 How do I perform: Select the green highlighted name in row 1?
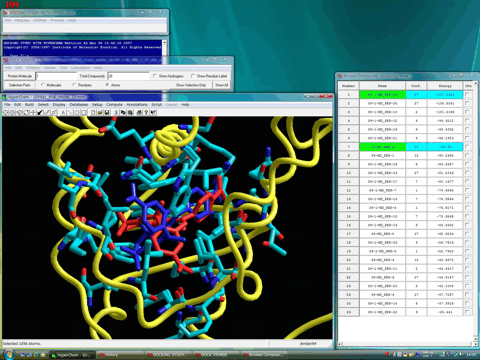tap(382, 95)
